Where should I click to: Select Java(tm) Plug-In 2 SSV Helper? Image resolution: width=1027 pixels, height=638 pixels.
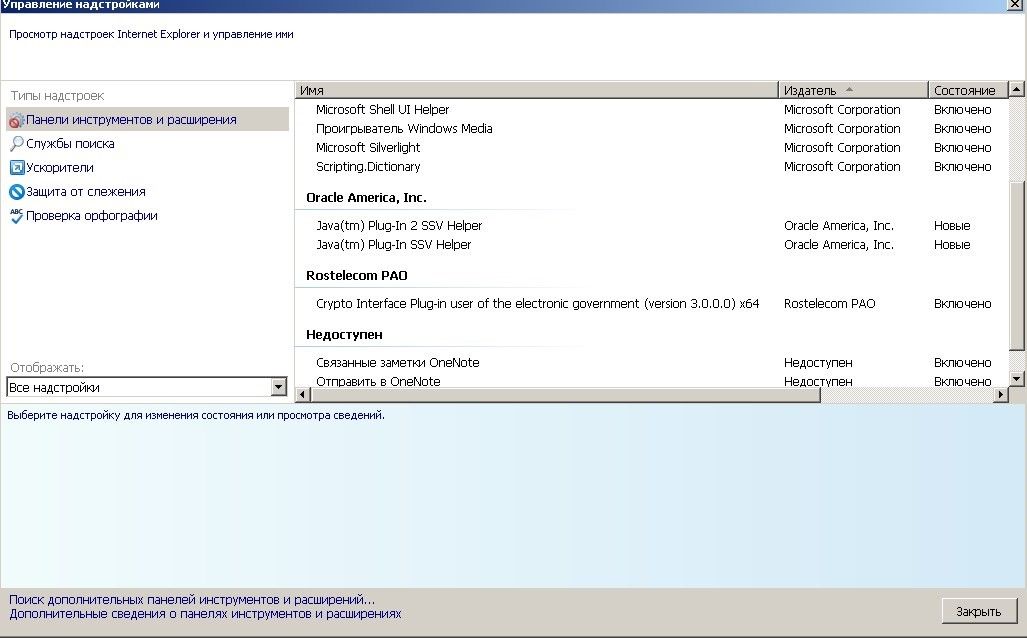coord(652,225)
